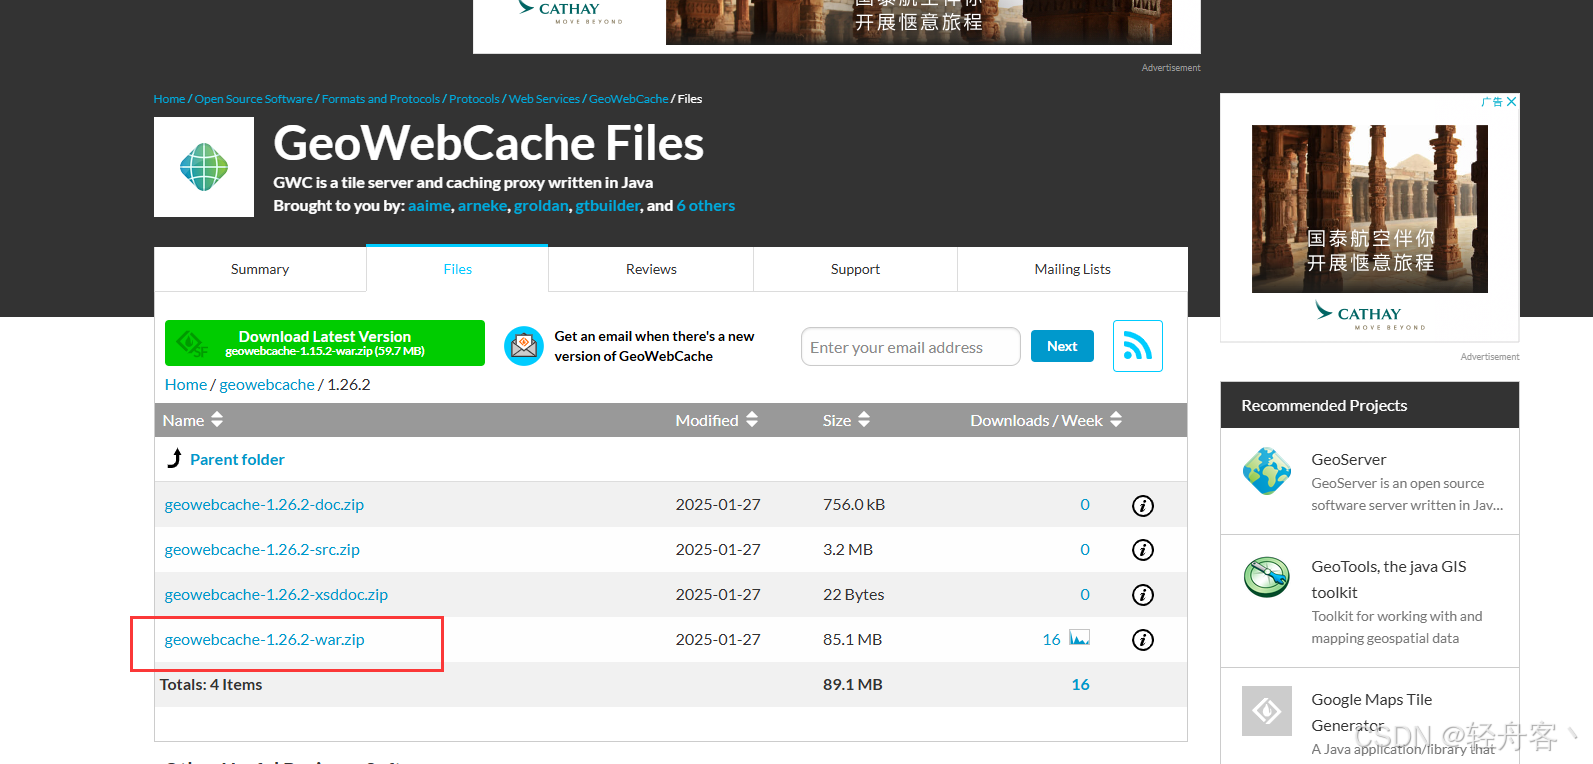Open contributor gtbuilder profile
Screen dimensions: 1593x764
point(607,206)
